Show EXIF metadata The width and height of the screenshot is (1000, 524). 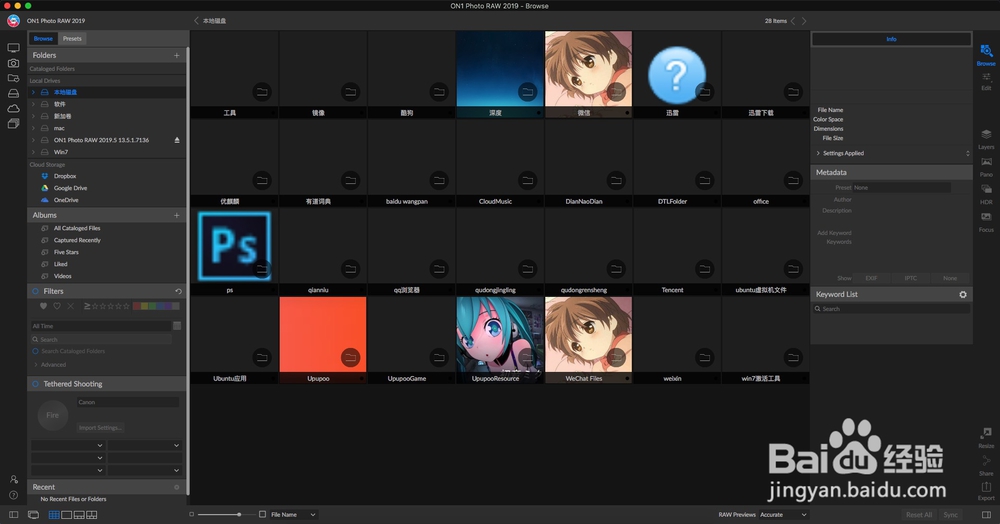point(871,278)
